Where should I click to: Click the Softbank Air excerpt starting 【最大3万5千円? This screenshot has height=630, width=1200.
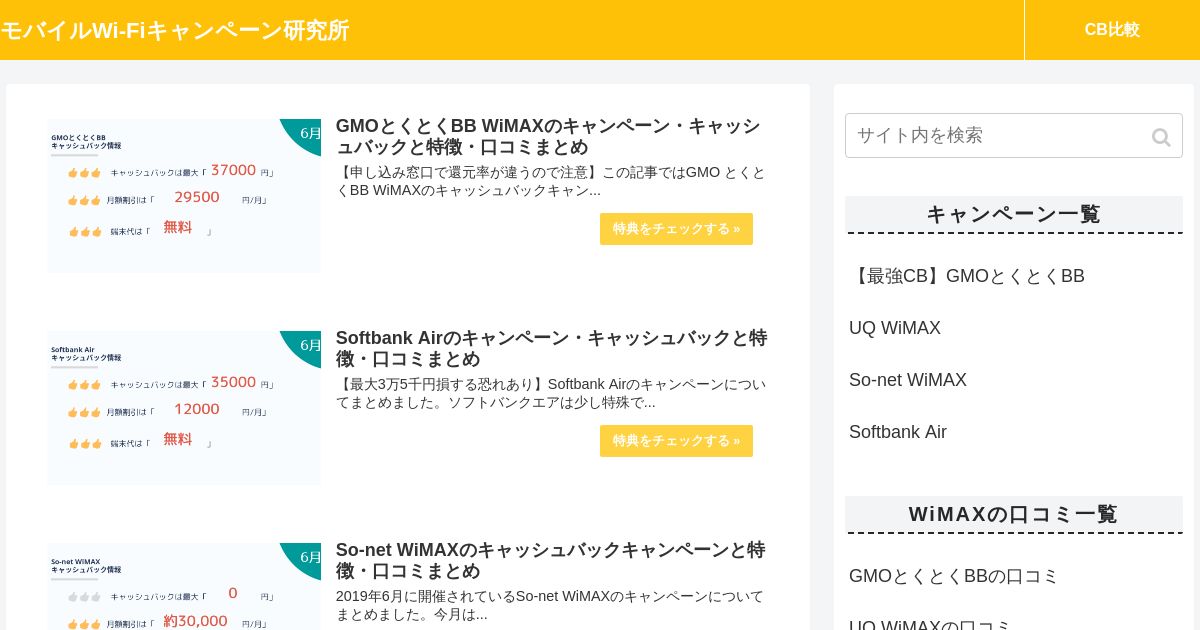click(x=551, y=393)
